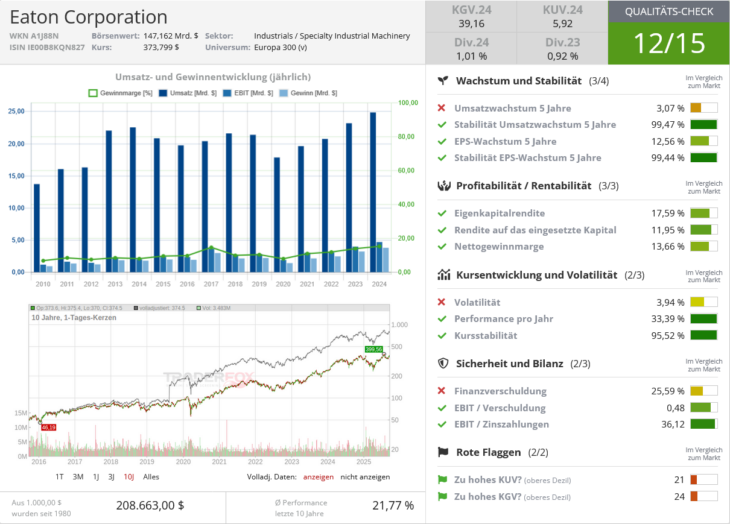Click the green check next to EBIT / Verschuldung
730x524 pixels.
point(442,408)
